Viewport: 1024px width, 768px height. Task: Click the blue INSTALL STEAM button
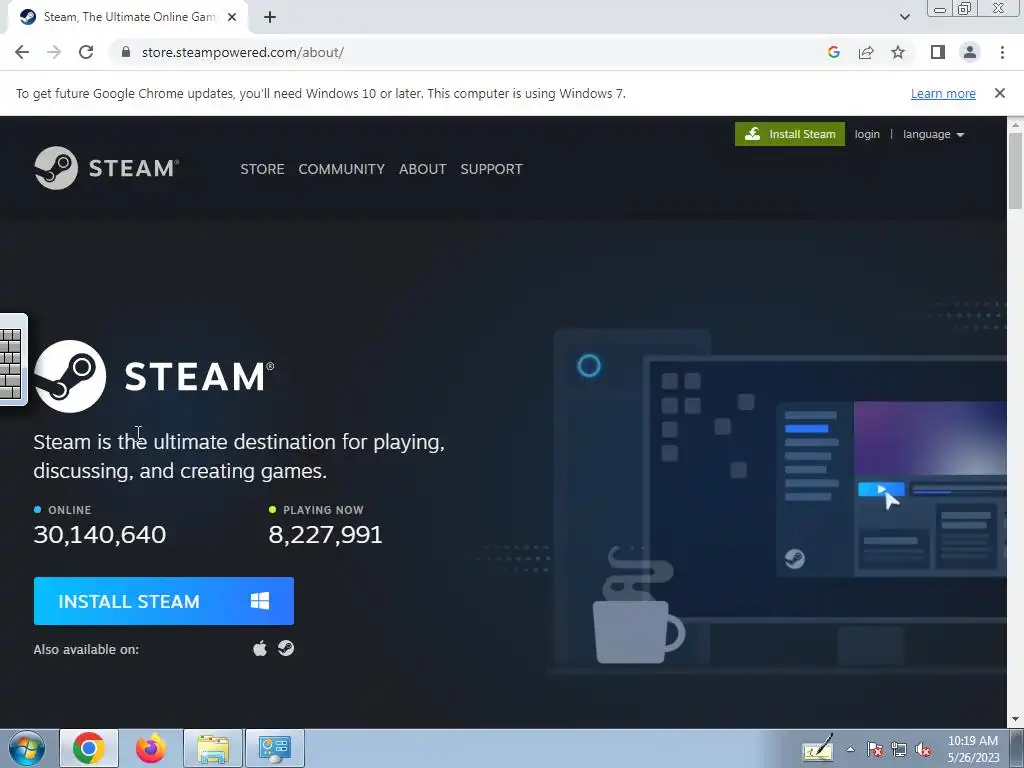pos(164,601)
